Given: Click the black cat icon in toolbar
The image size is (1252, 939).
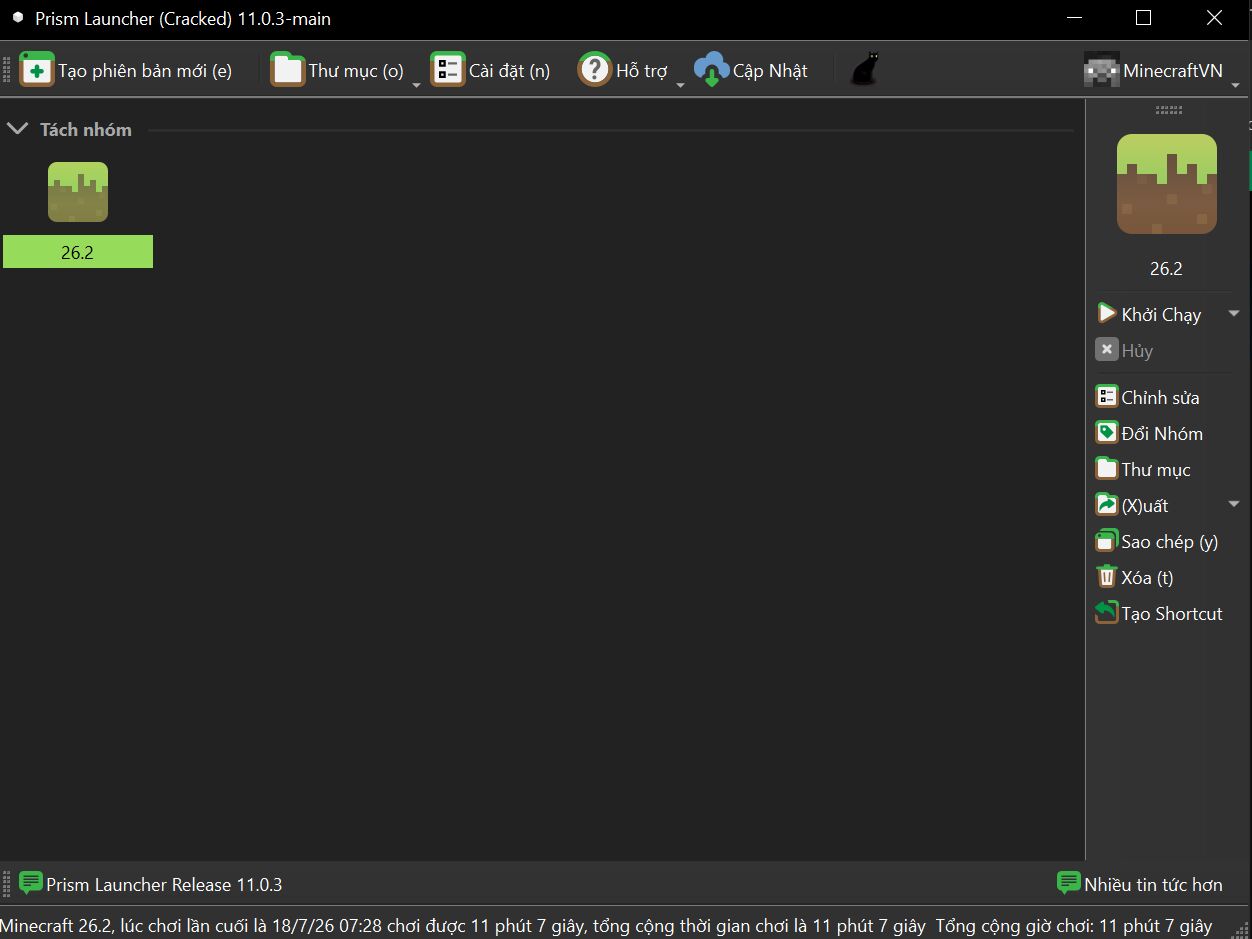Looking at the screenshot, I should pos(864,70).
